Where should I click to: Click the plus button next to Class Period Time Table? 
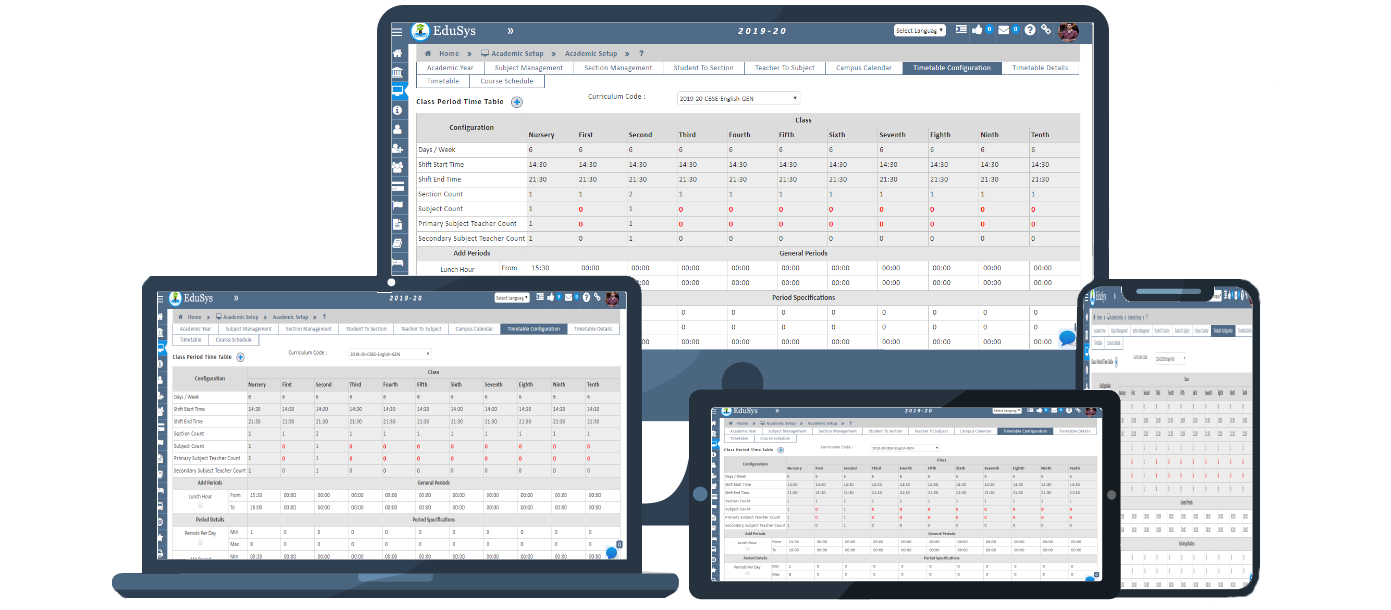[516, 101]
